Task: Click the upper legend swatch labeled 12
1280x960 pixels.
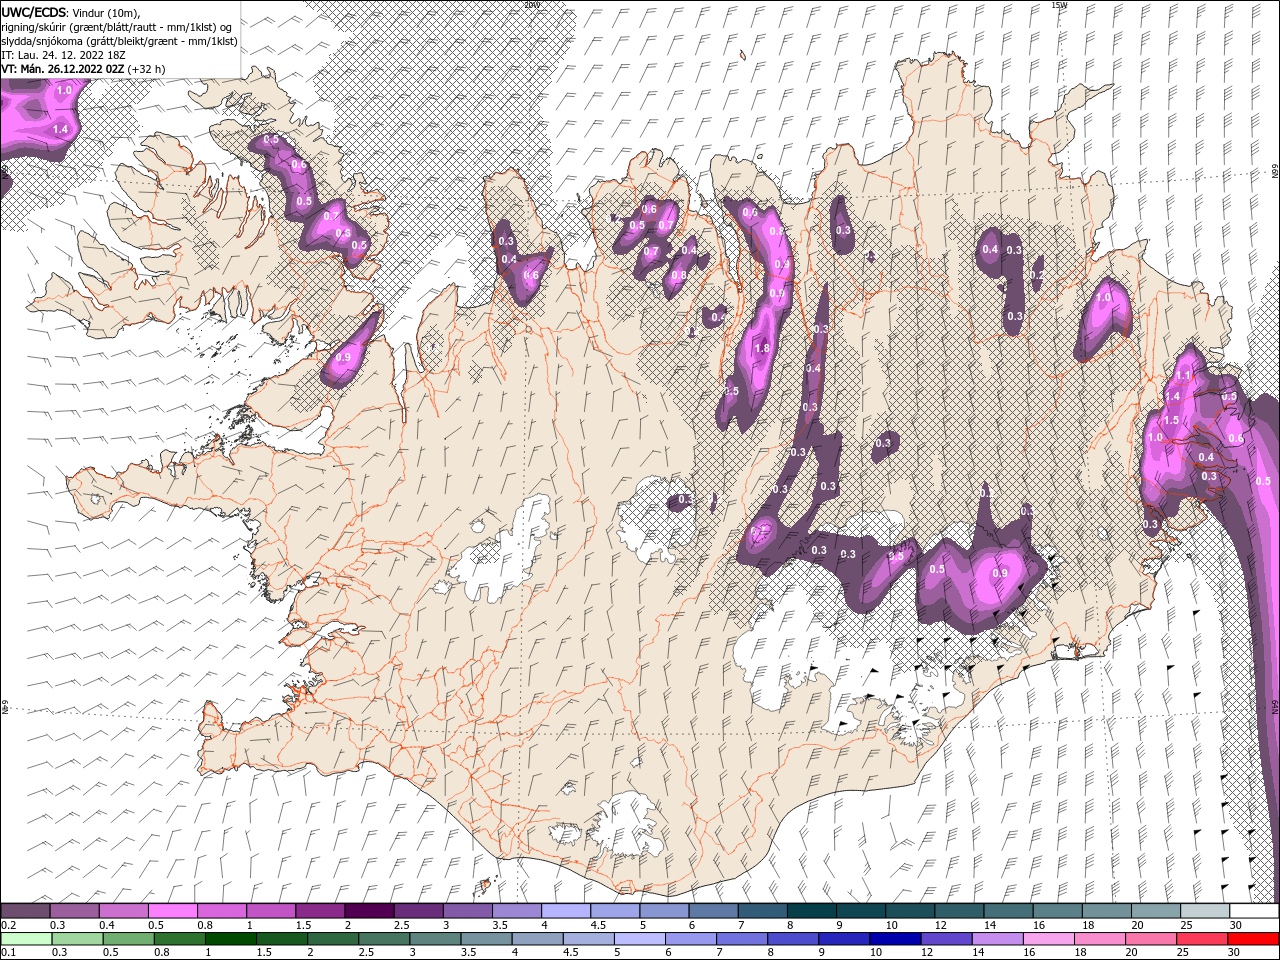Action: [958, 911]
